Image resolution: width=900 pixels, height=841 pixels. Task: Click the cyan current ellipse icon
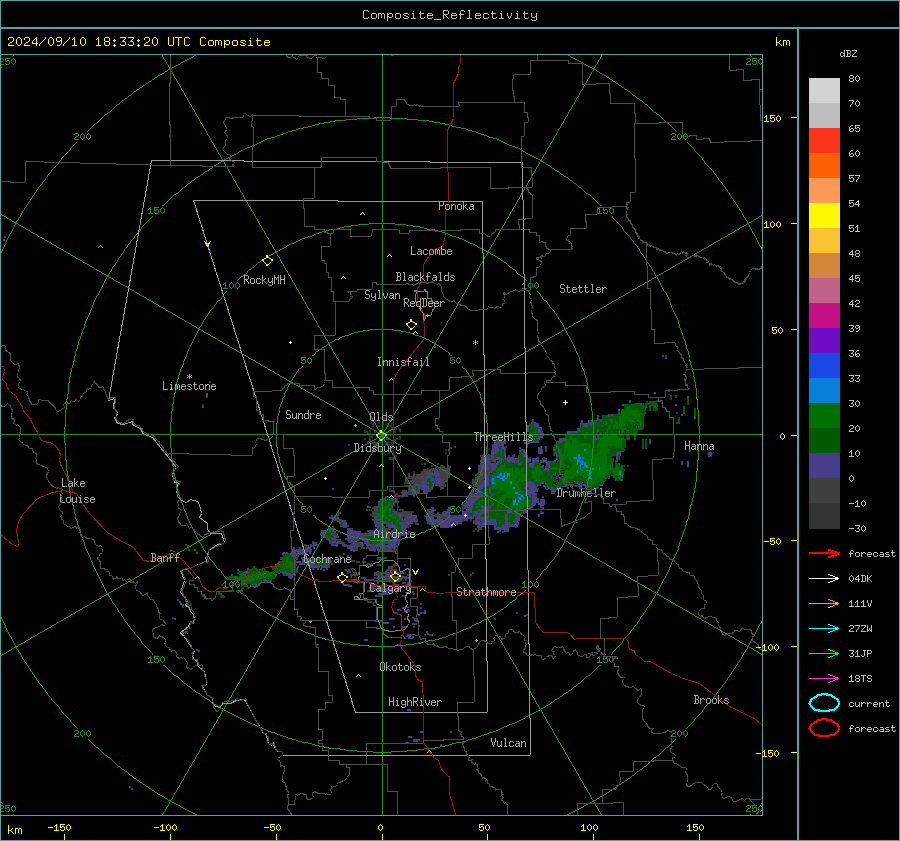pos(824,703)
